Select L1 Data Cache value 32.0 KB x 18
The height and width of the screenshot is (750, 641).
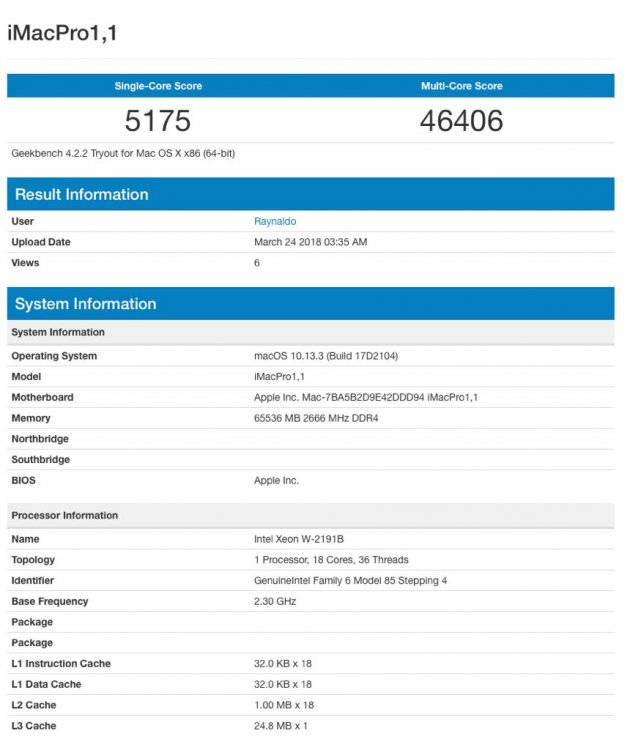tap(283, 684)
